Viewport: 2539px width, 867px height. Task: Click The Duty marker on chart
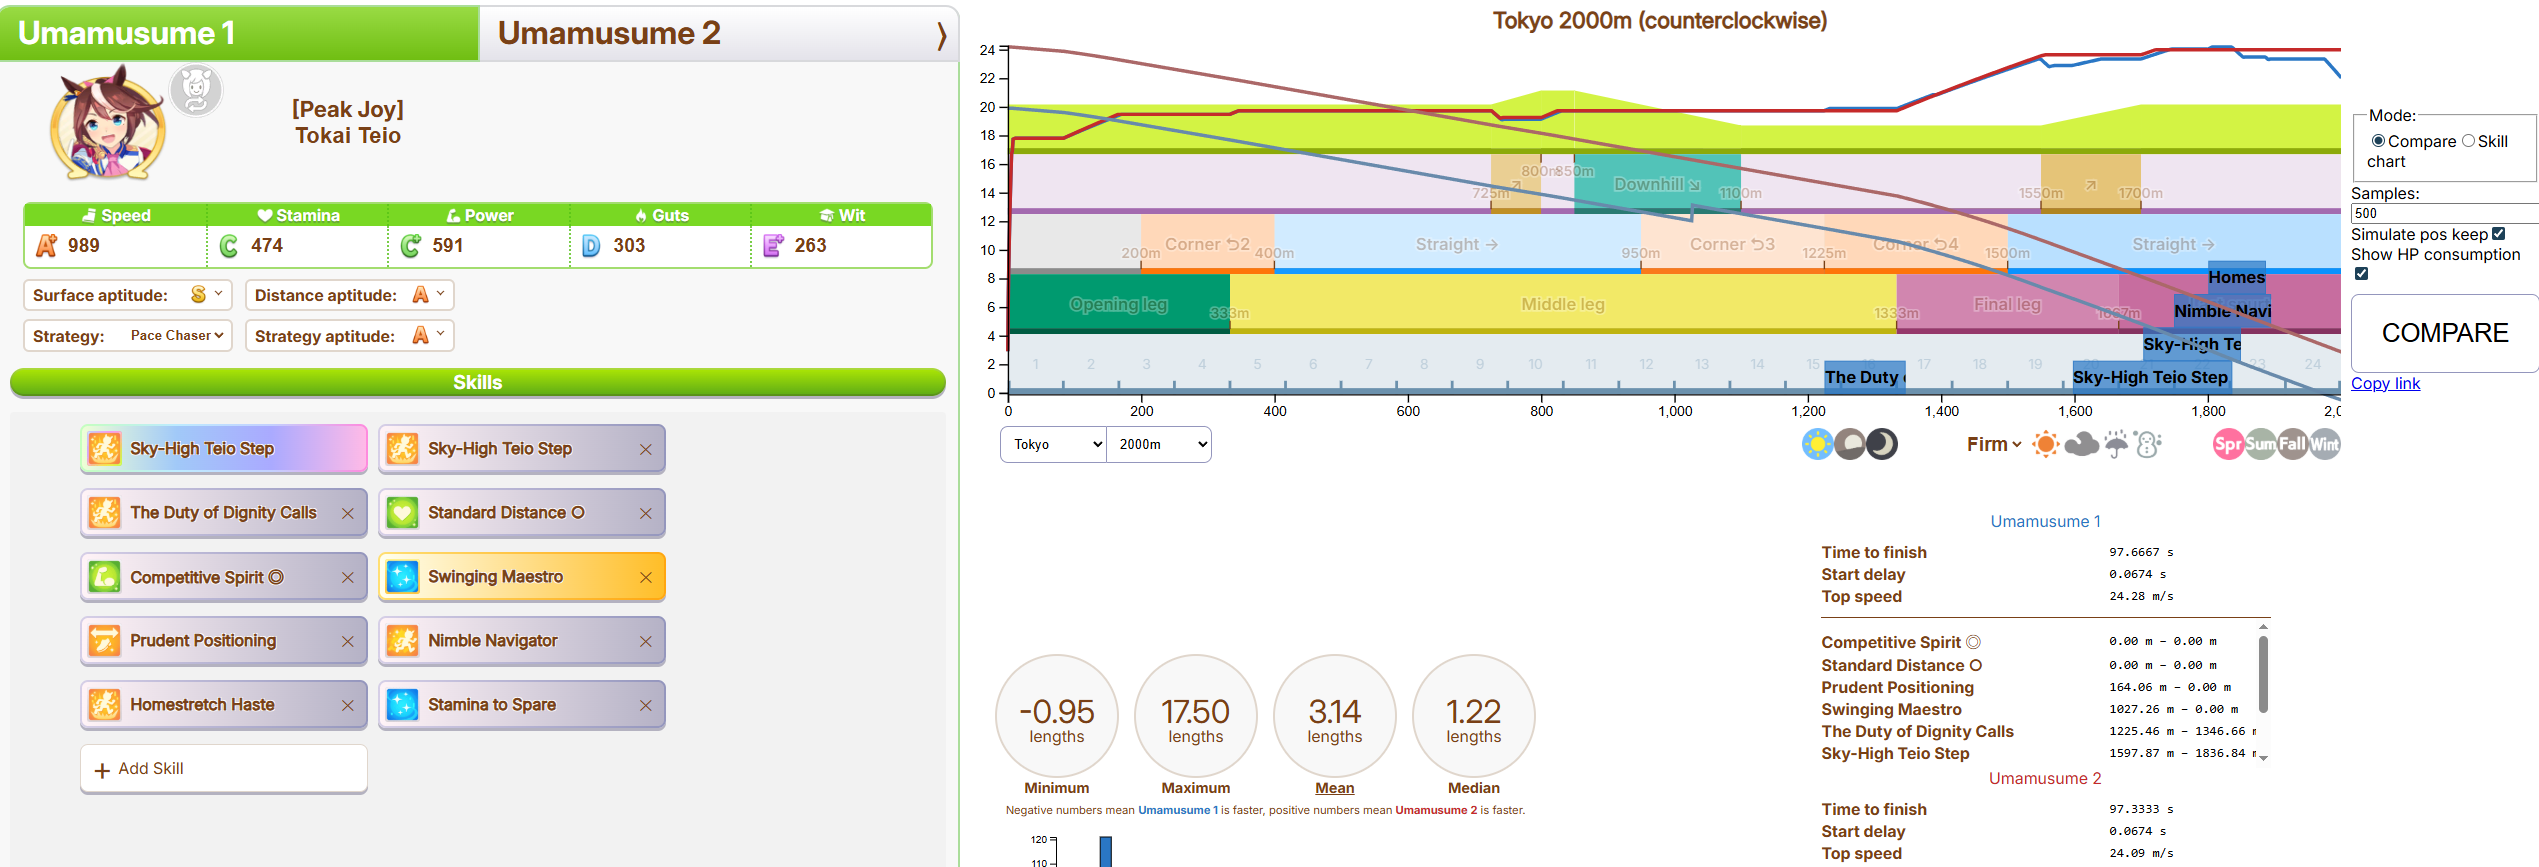1864,378
